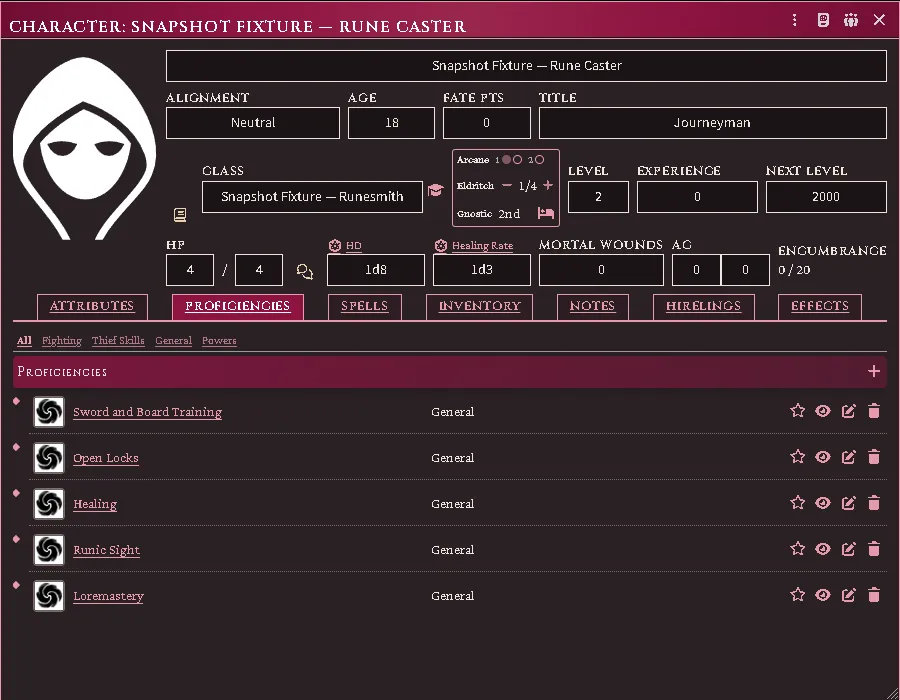Click the graduation cap icon beside Class
The width and height of the screenshot is (900, 700).
click(436, 190)
